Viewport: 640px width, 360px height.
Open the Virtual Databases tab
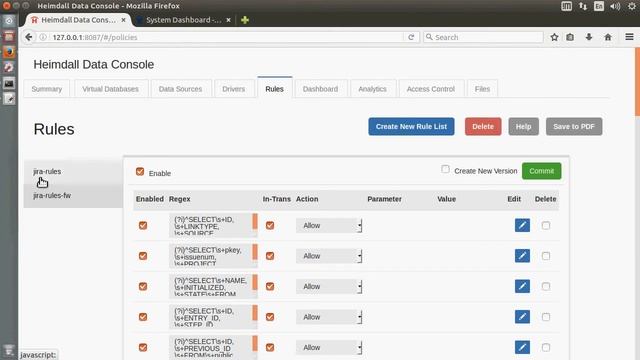pos(110,89)
